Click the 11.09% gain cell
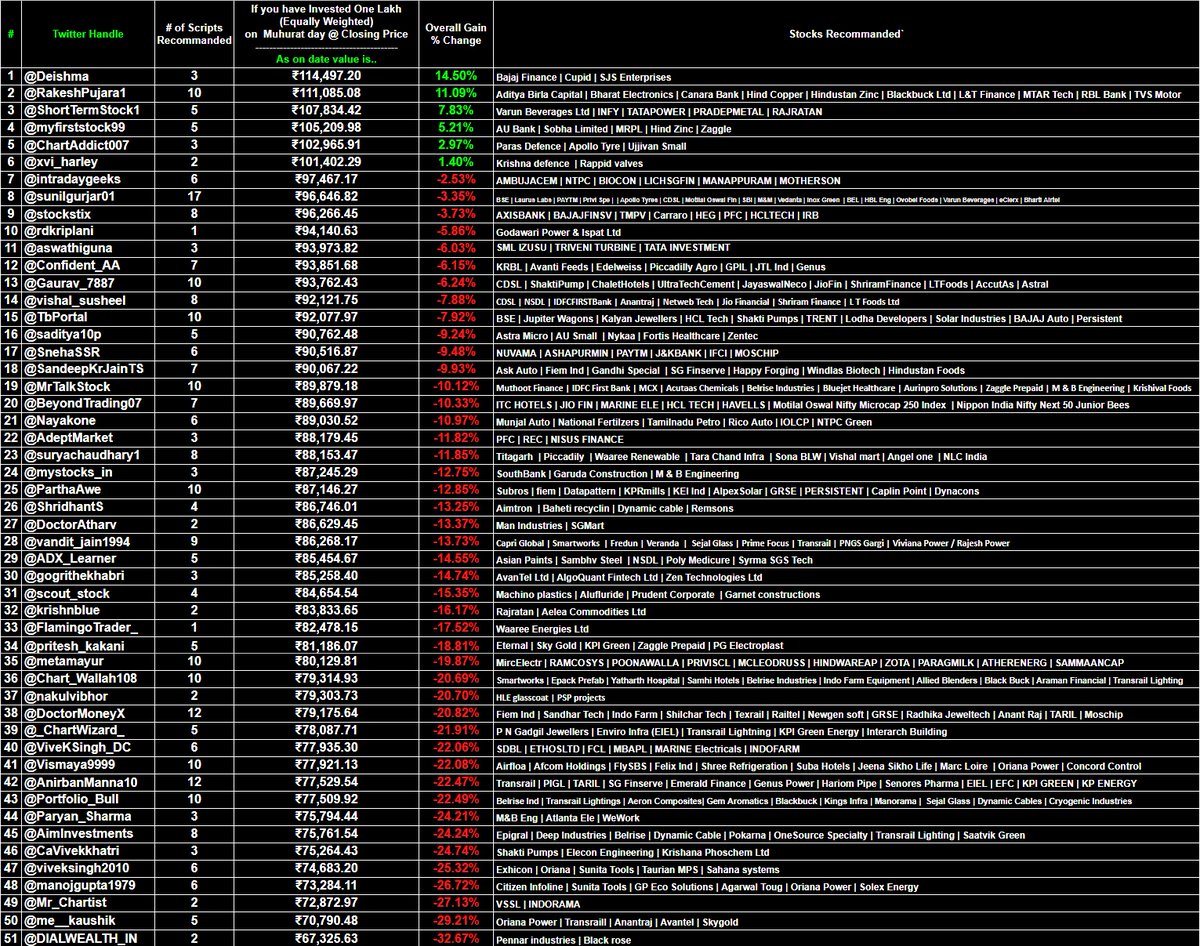Screen dimensions: 1200x946 click(x=455, y=94)
